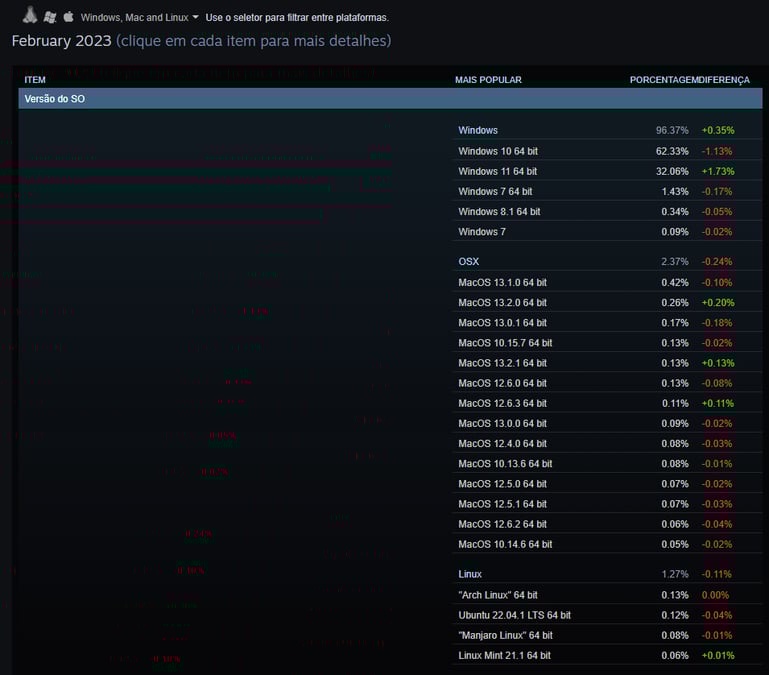
Task: Click the "Manjaro Linux" 64 bit row
Action: pyautogui.click(x=607, y=635)
